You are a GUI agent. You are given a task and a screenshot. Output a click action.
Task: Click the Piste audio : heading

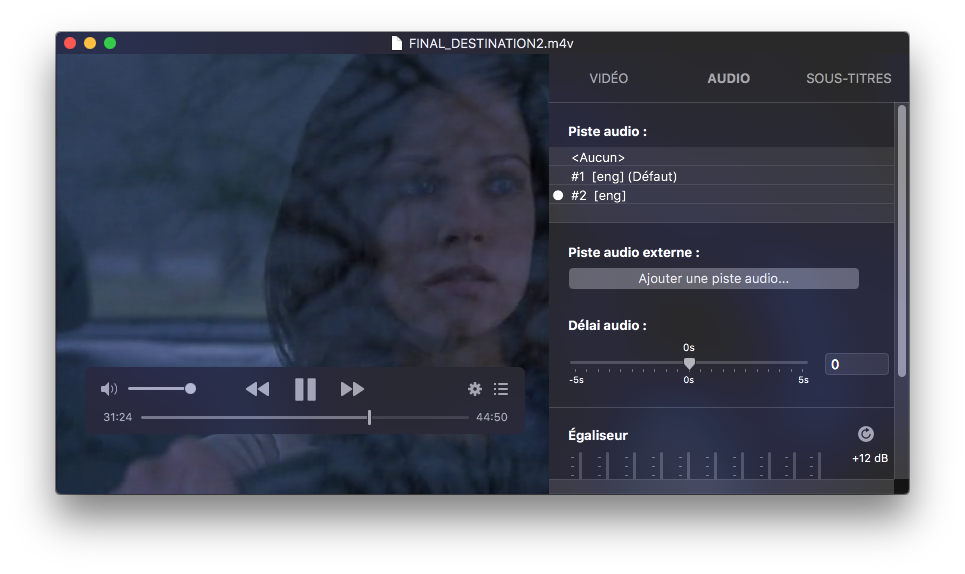click(x=607, y=132)
